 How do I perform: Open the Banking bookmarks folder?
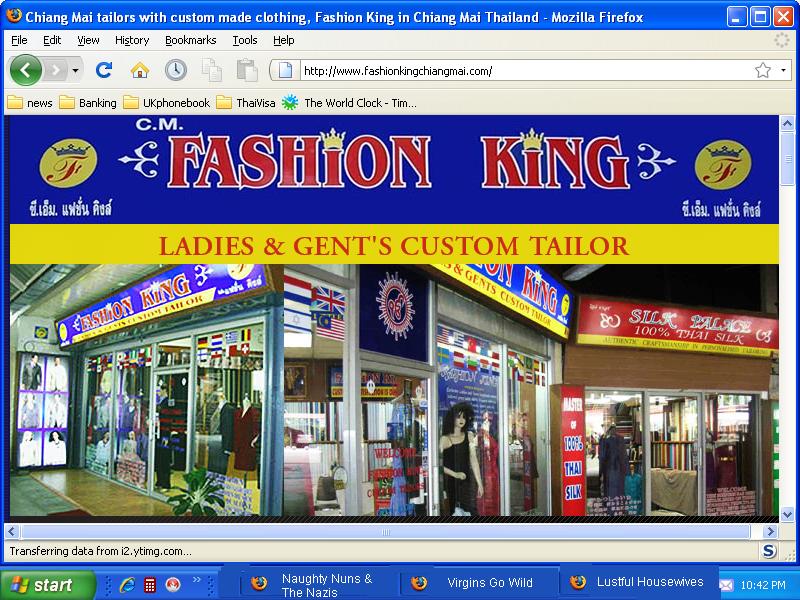point(88,103)
